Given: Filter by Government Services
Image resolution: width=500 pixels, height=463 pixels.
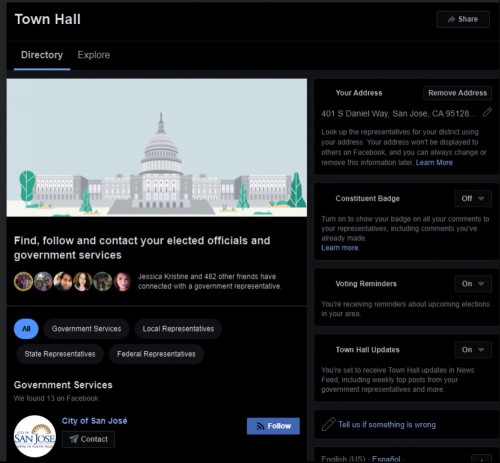Looking at the screenshot, I should tap(86, 329).
